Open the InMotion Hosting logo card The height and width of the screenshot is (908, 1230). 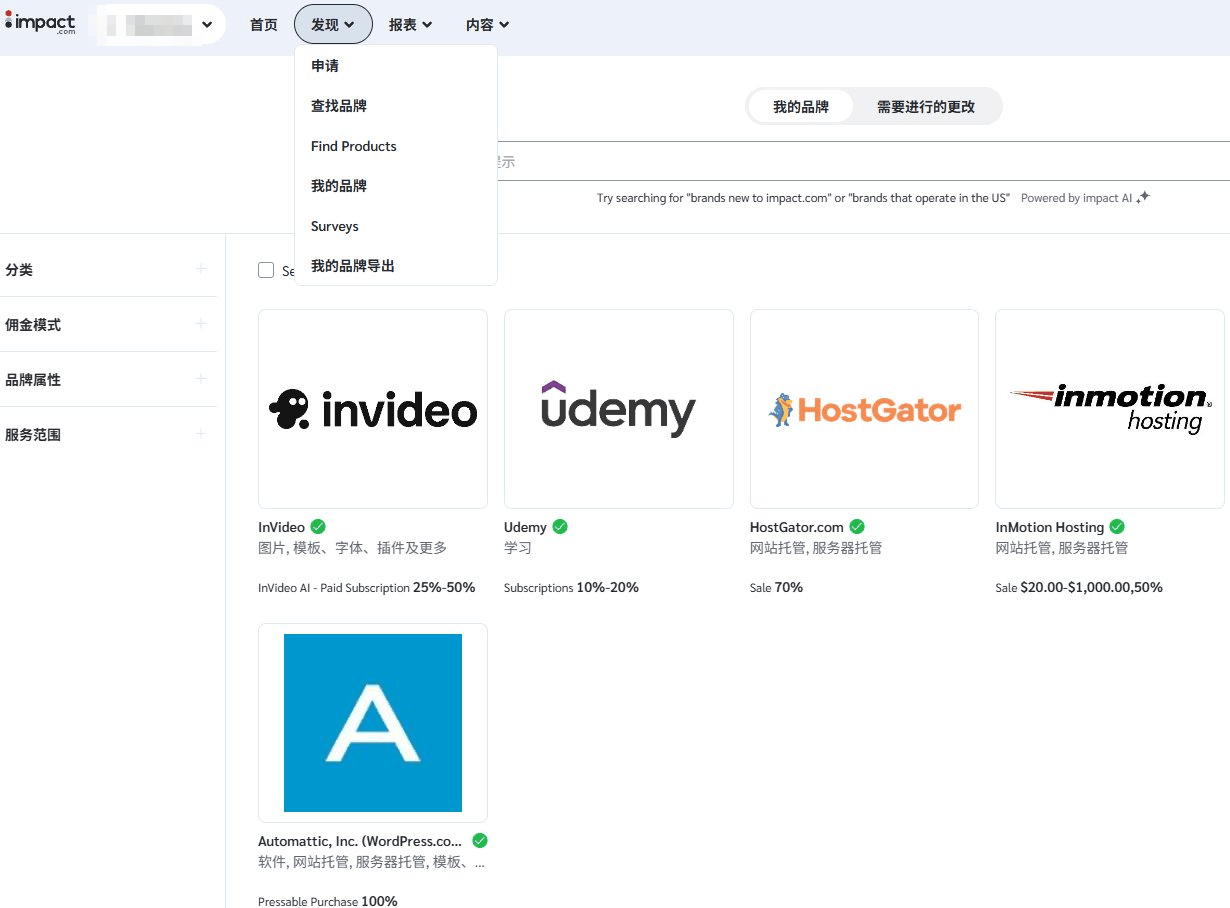point(1110,409)
